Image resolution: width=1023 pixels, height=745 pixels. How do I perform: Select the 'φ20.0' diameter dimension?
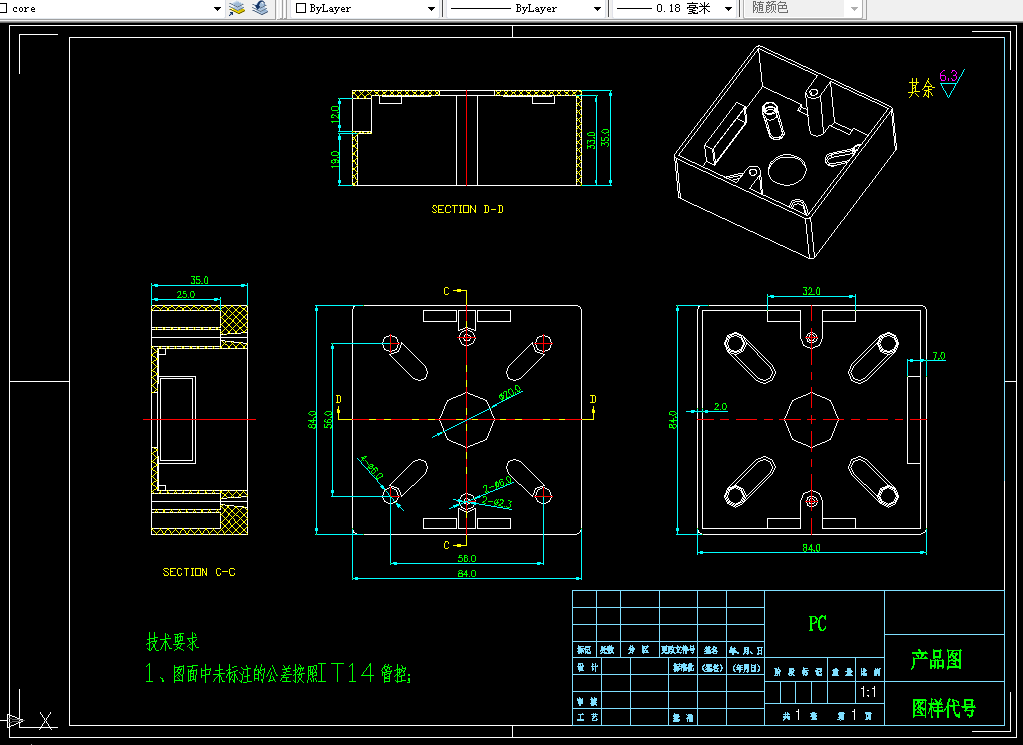(510, 393)
